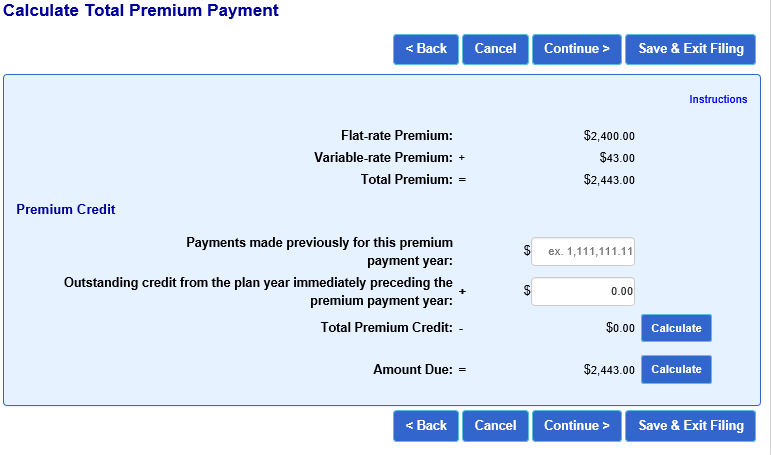Click the Total Premium Credit value $0.00
Viewport: 771px width, 455px height.
pos(620,328)
